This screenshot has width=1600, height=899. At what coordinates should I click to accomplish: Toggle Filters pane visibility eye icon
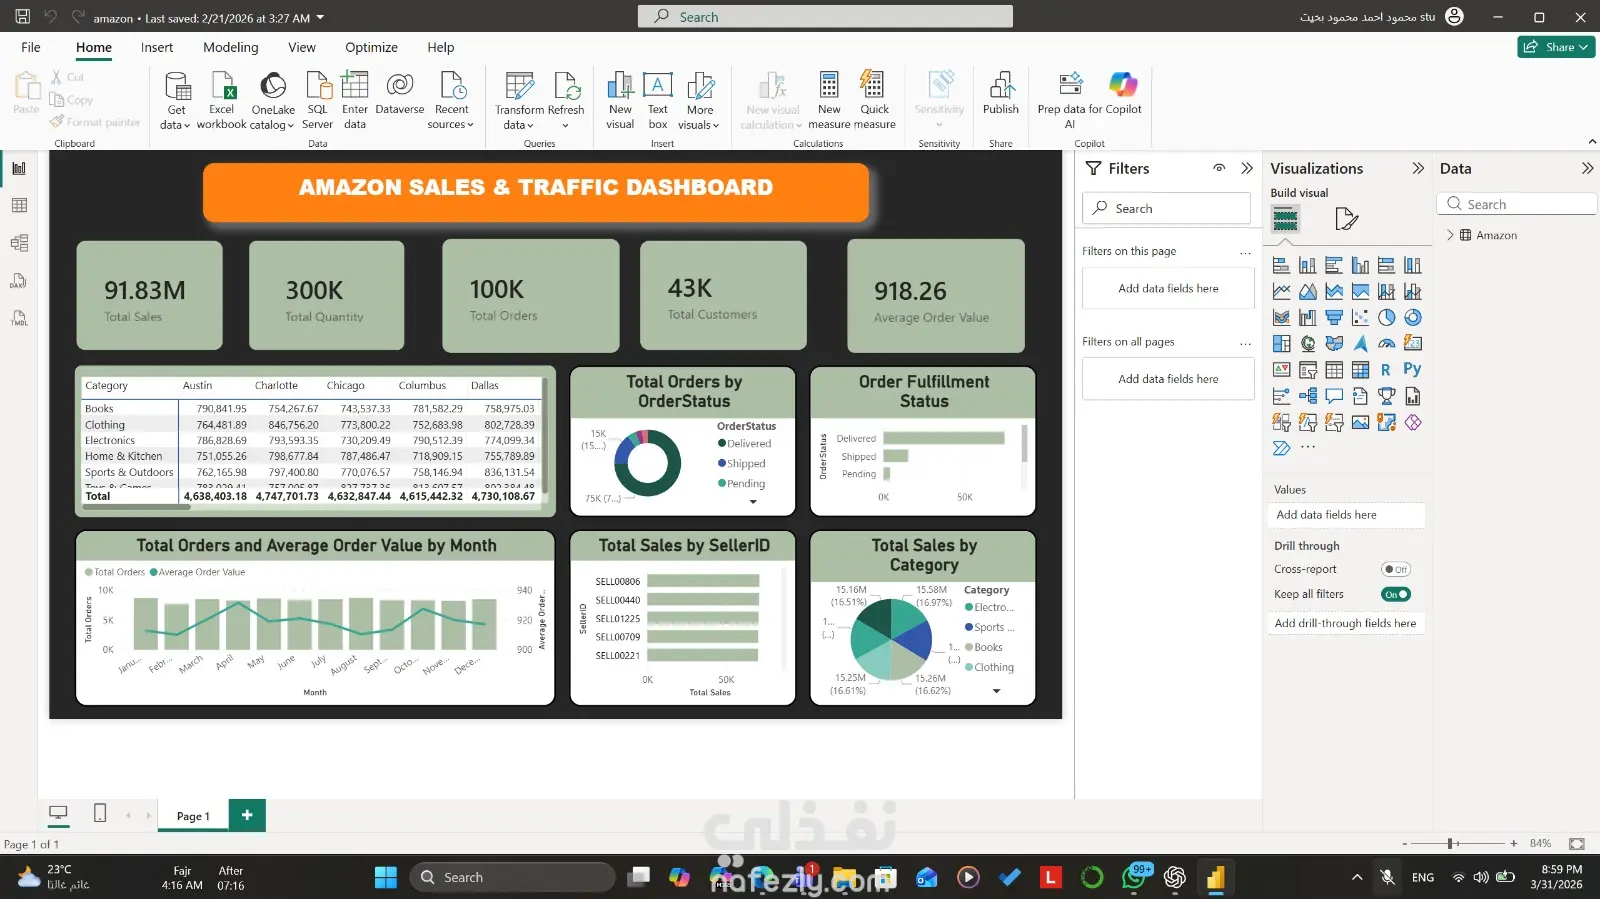pyautogui.click(x=1219, y=168)
